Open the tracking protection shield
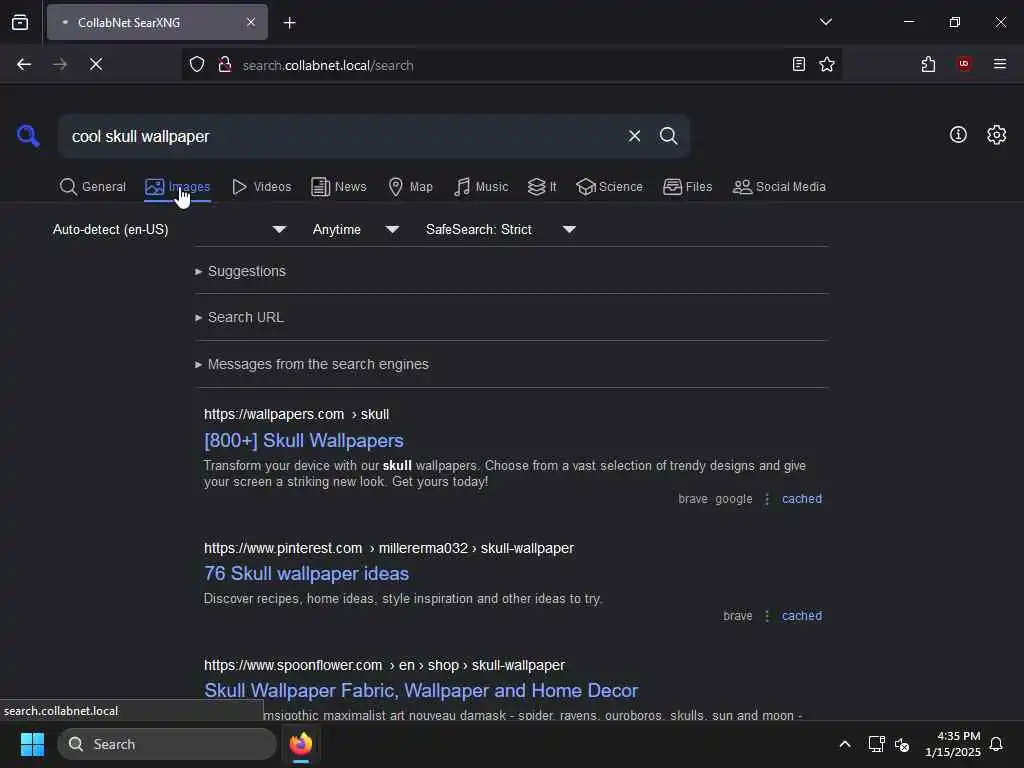The image size is (1024, 768). [x=197, y=65]
